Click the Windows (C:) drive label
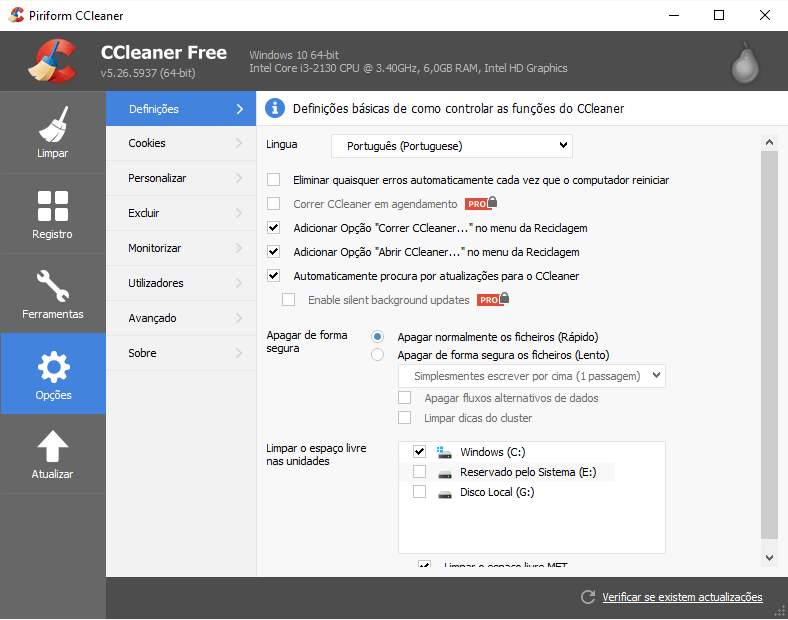 point(492,452)
